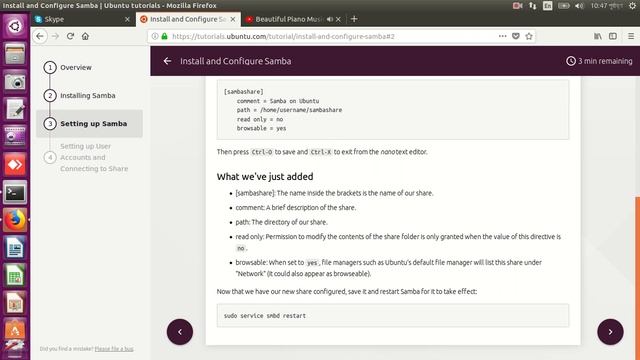Bookmark this page with the star

(x=529, y=36)
